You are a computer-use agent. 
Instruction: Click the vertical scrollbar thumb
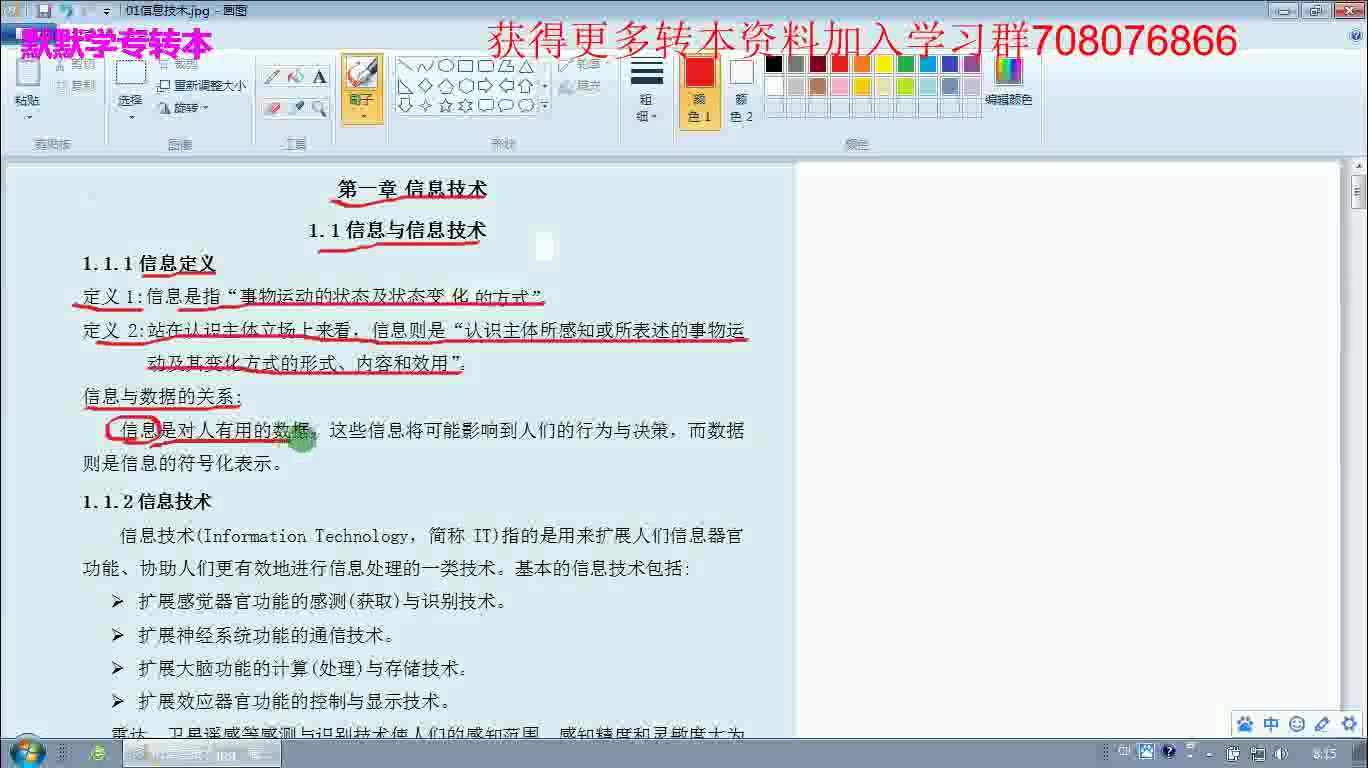(1358, 192)
